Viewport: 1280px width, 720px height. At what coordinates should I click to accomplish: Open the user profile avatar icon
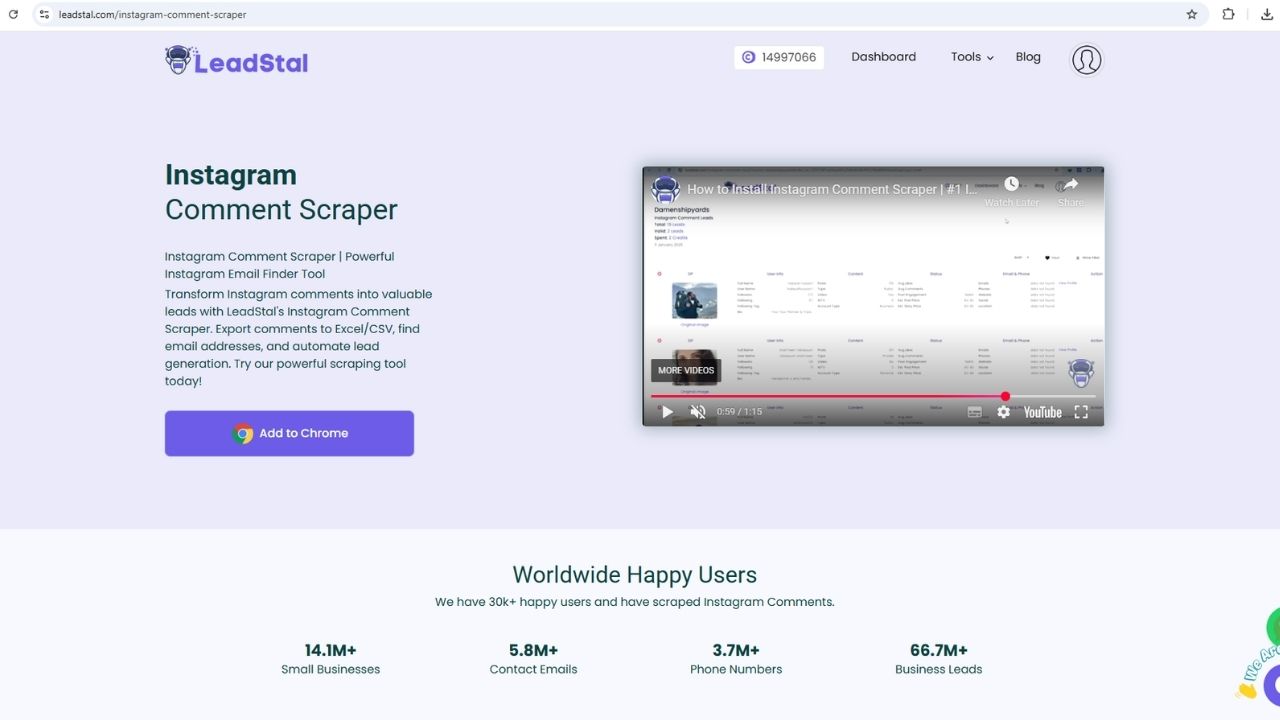click(1086, 60)
